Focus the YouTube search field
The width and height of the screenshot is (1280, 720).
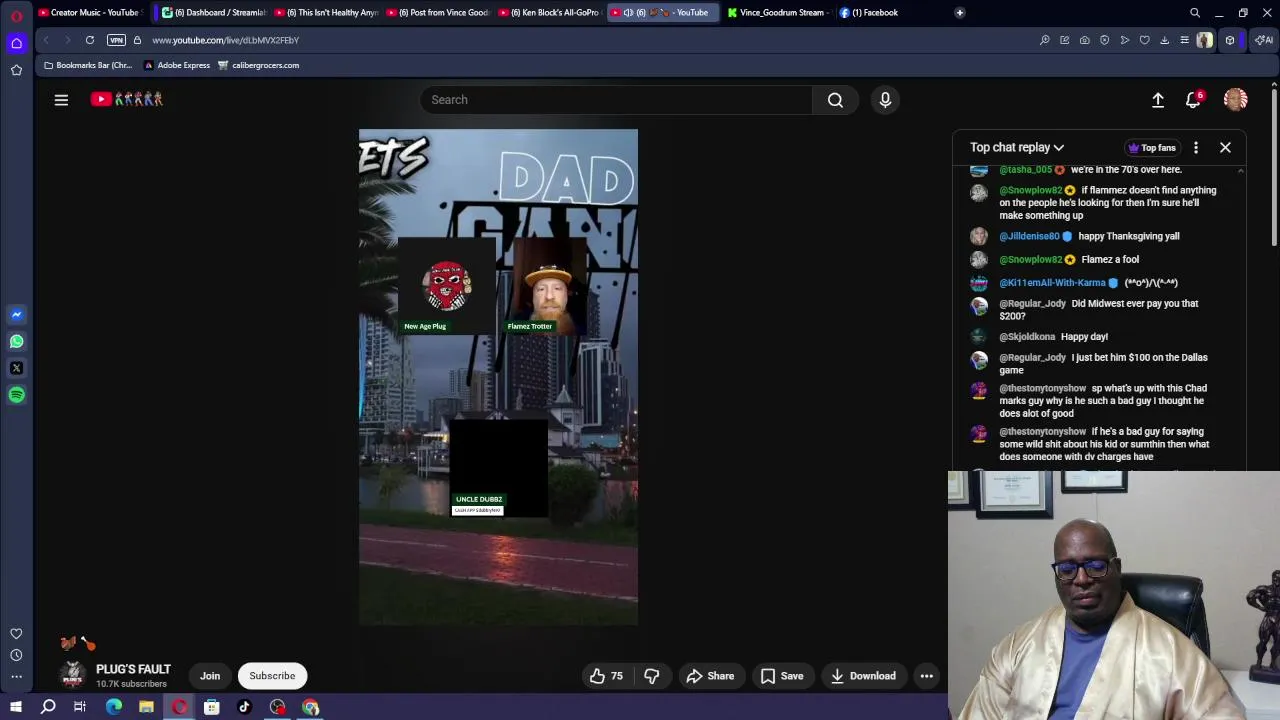pyautogui.click(x=616, y=100)
